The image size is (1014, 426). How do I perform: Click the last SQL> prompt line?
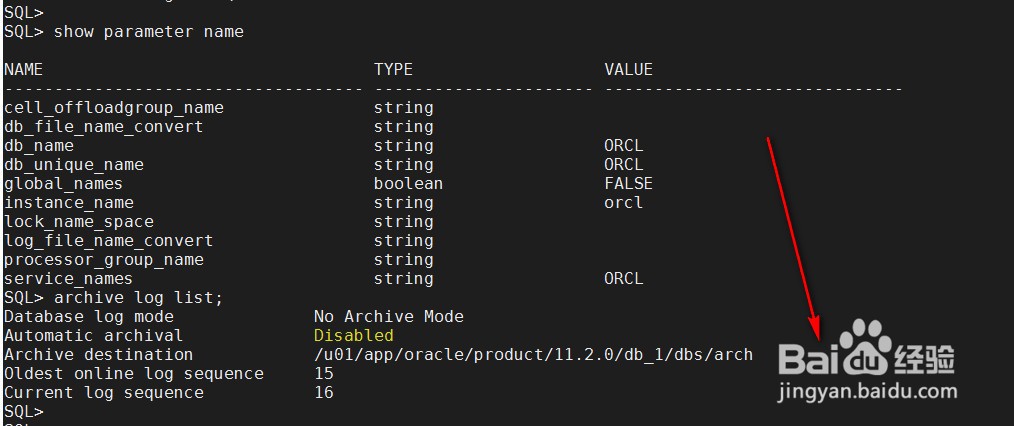tap(23, 412)
